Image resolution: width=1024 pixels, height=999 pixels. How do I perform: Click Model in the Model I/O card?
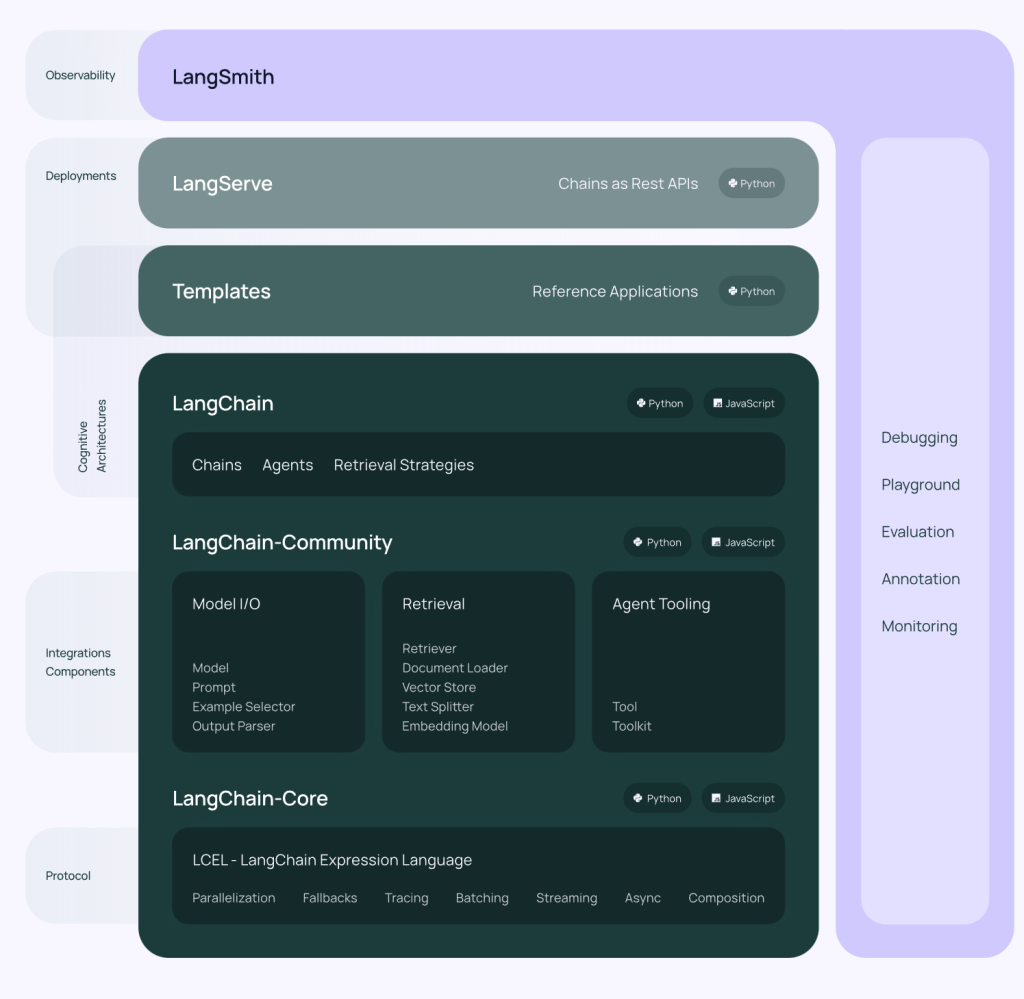click(x=210, y=668)
